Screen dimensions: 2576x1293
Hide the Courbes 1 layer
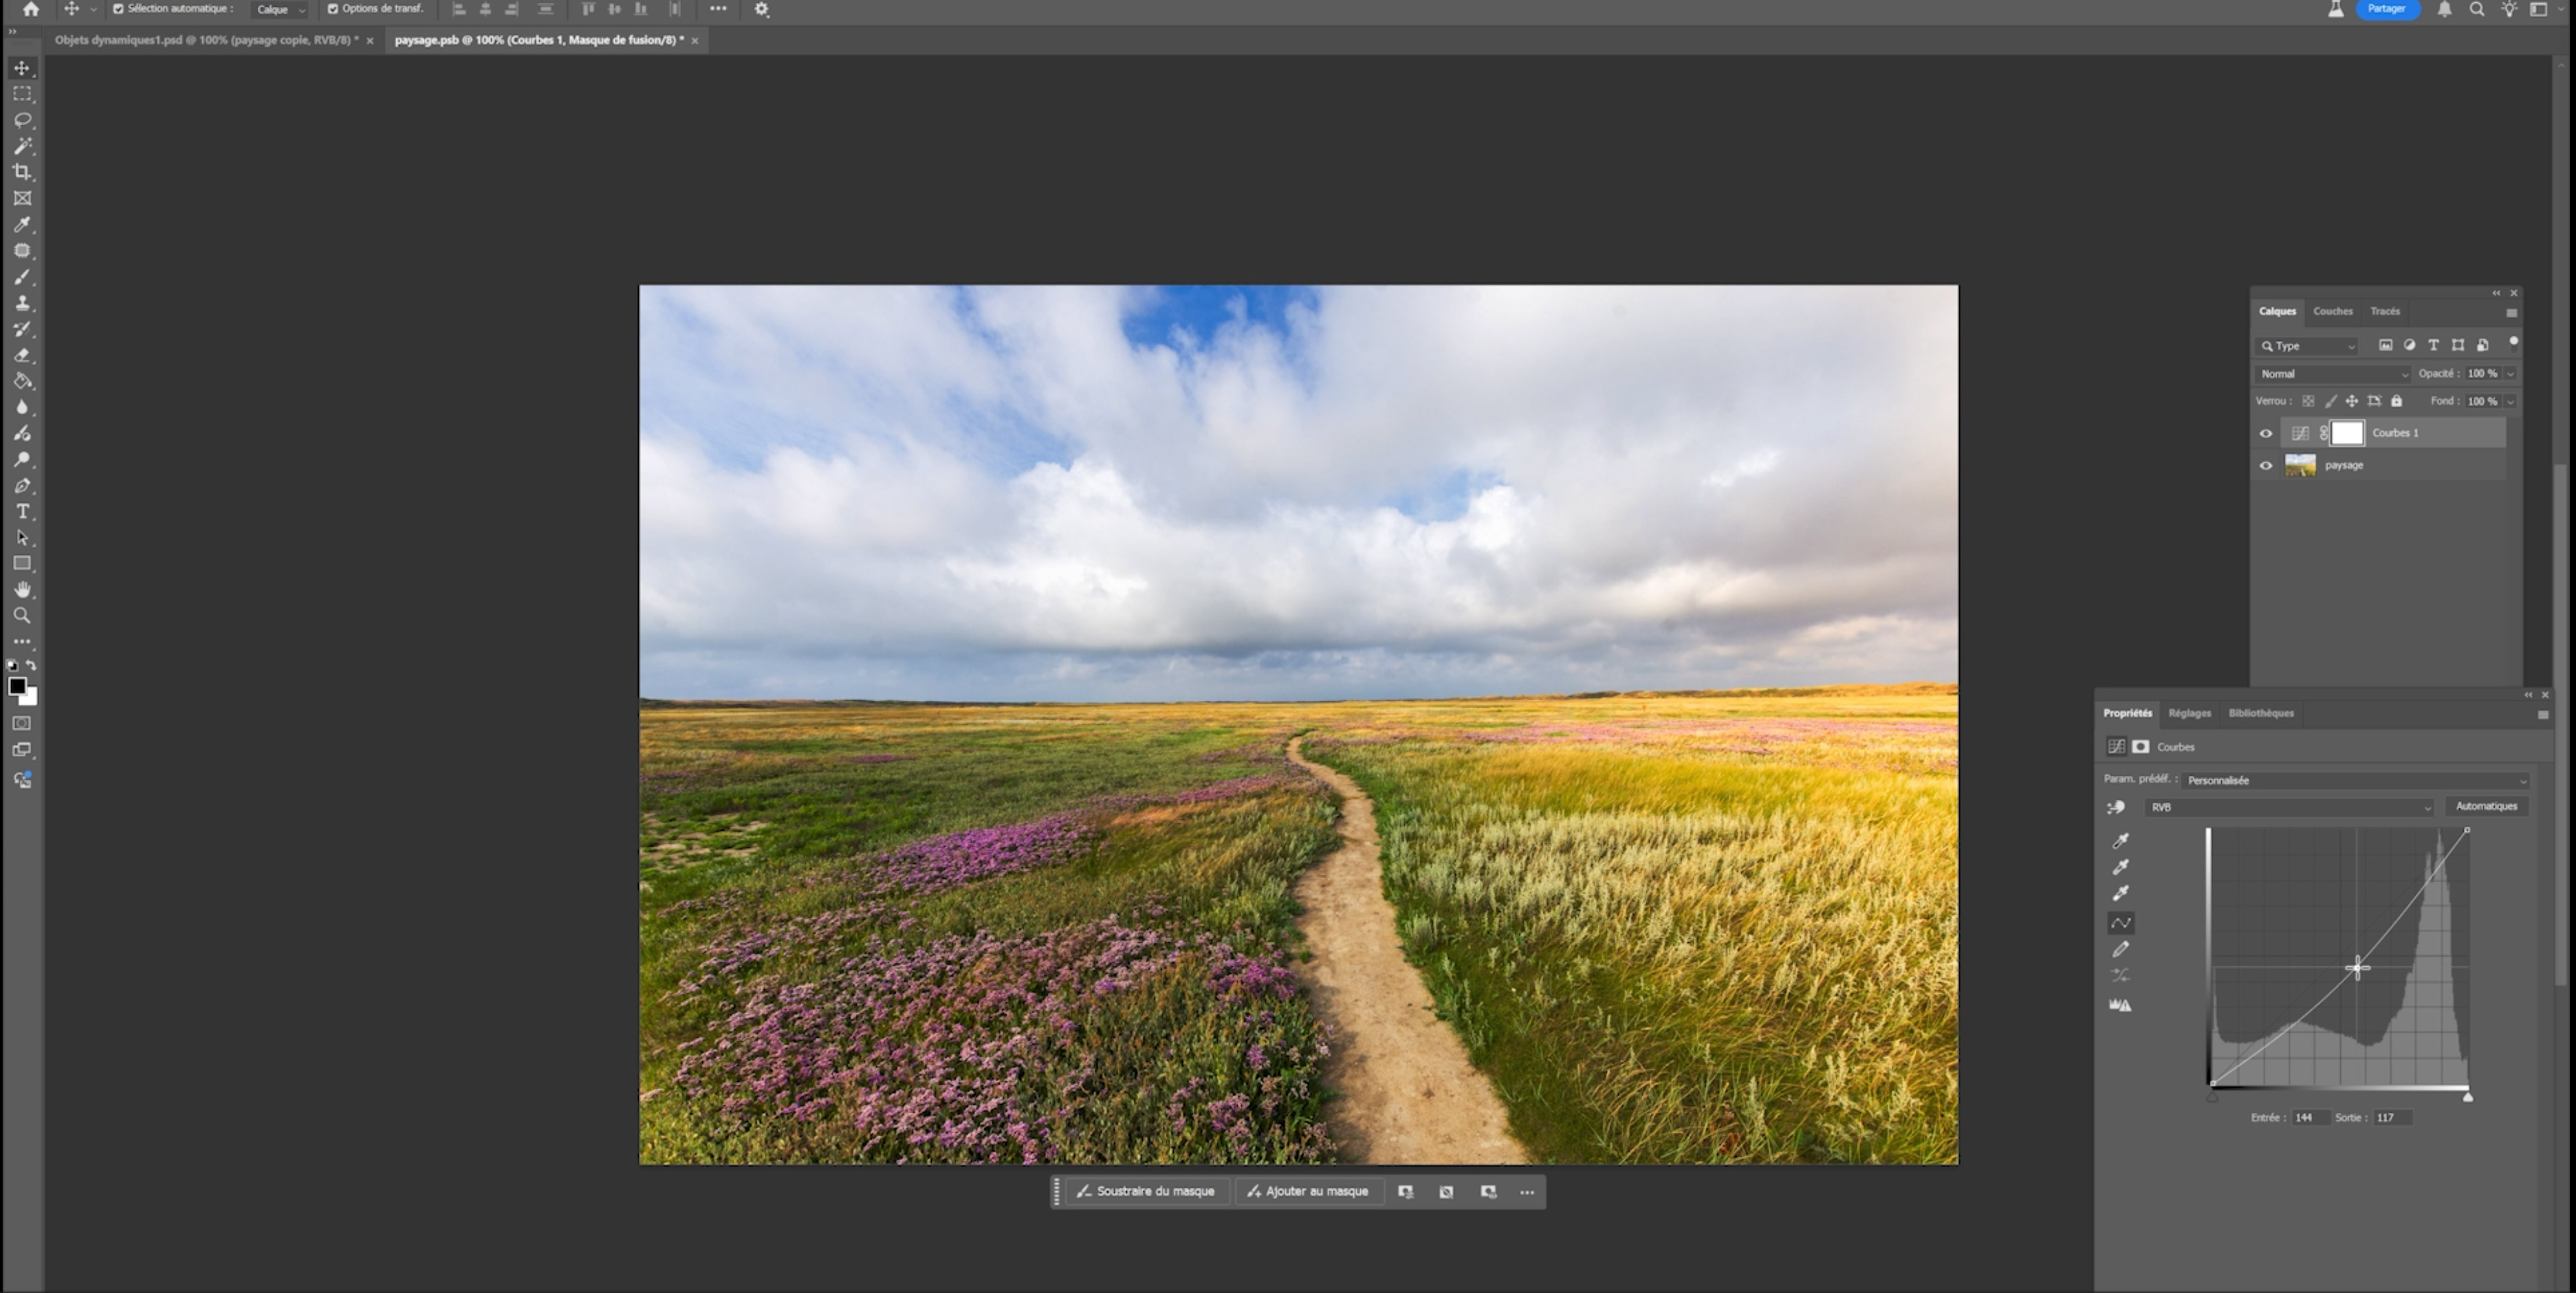pos(2266,433)
